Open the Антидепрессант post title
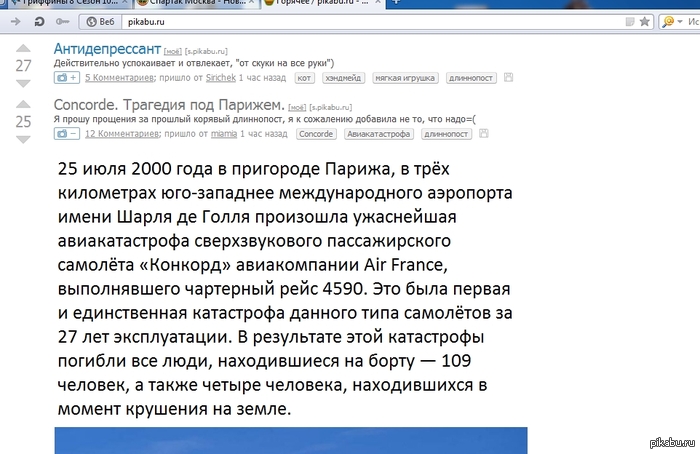This screenshot has height=454, width=700. click(x=107, y=49)
